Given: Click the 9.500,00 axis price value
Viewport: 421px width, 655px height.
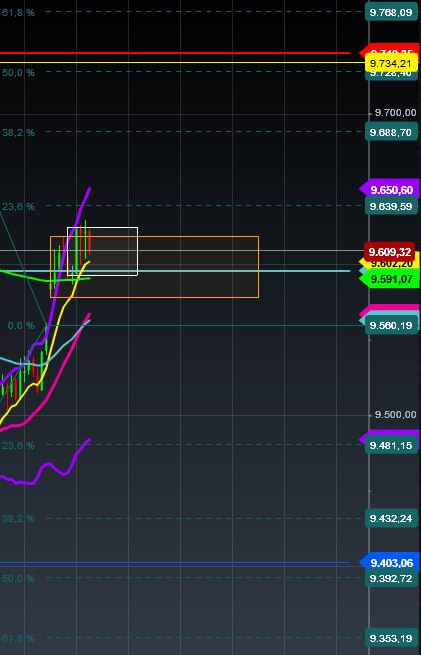Looking at the screenshot, I should click(x=396, y=414).
